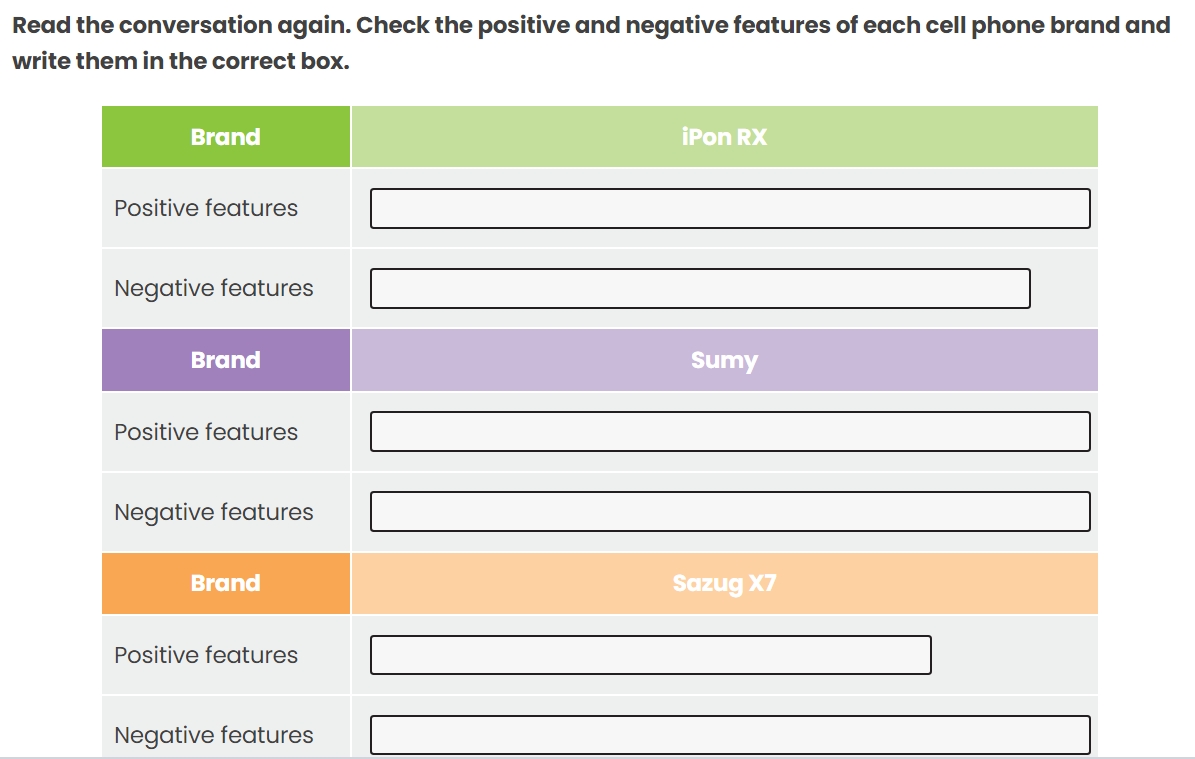Select the orange Sazug X7 header cell
Image resolution: width=1195 pixels, height=759 pixels.
pos(723,583)
